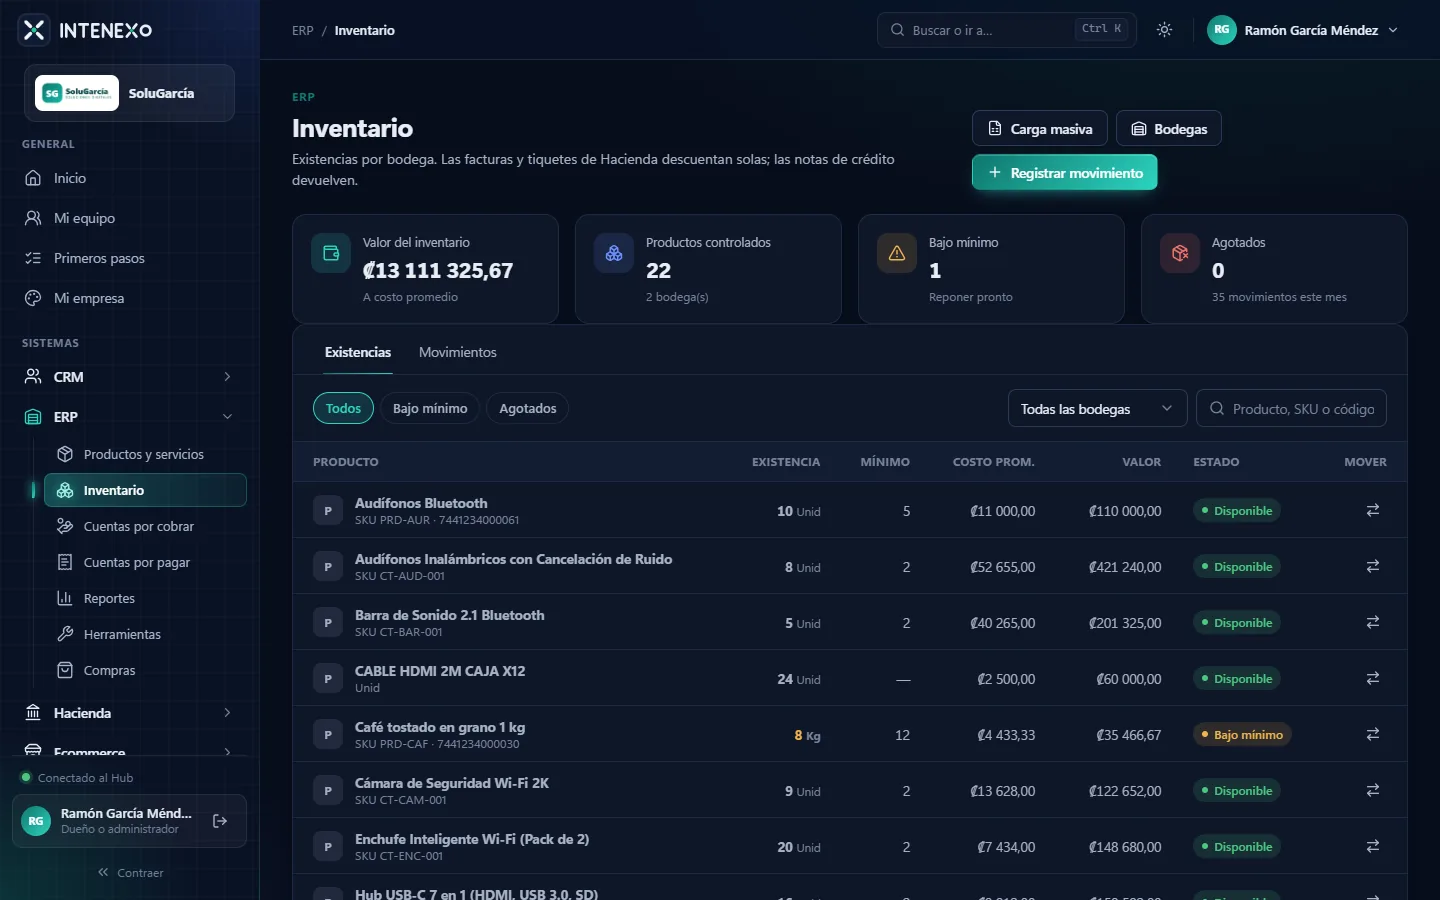Focus the Buscar o ir a search field
1440x900 pixels.
(1006, 30)
